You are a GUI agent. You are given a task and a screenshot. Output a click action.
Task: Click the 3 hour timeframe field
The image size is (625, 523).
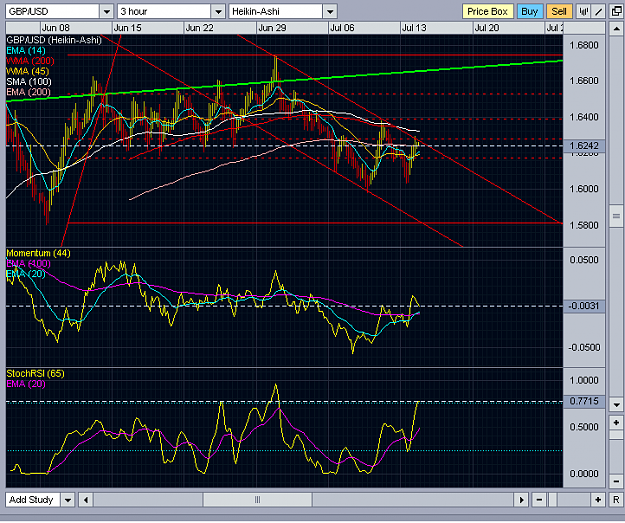(x=164, y=12)
